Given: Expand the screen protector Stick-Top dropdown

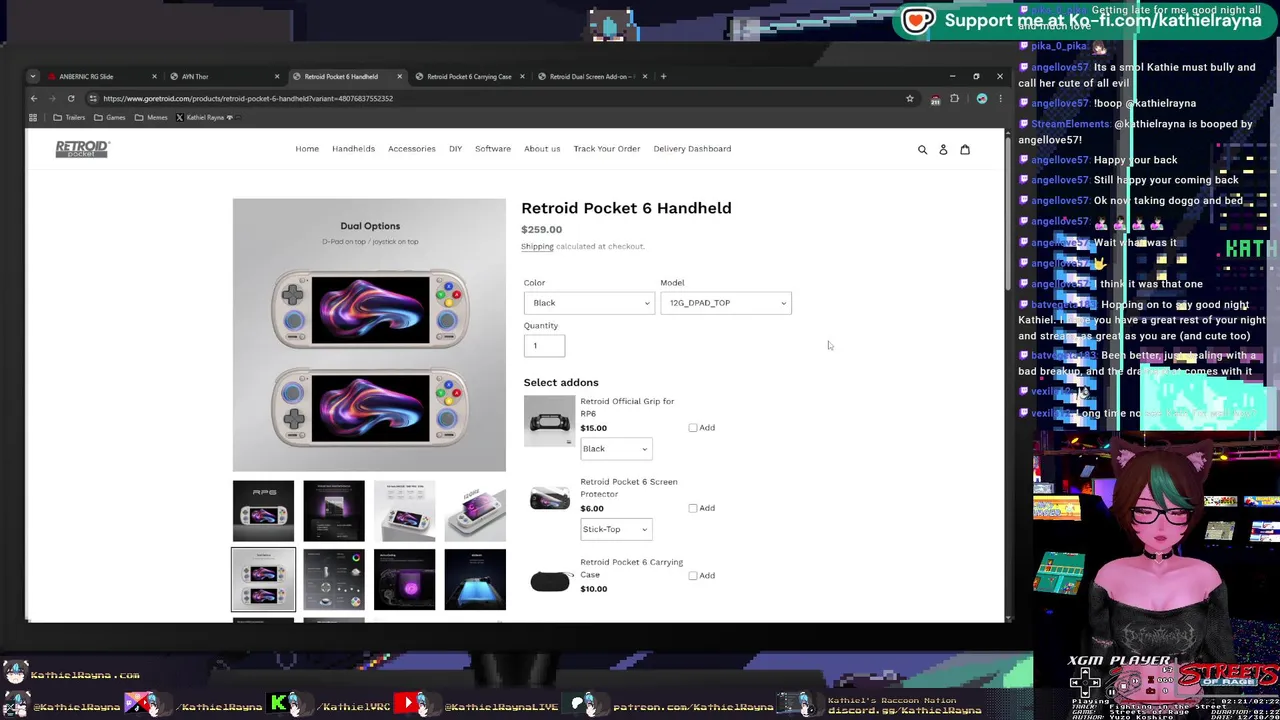Looking at the screenshot, I should pyautogui.click(x=616, y=529).
